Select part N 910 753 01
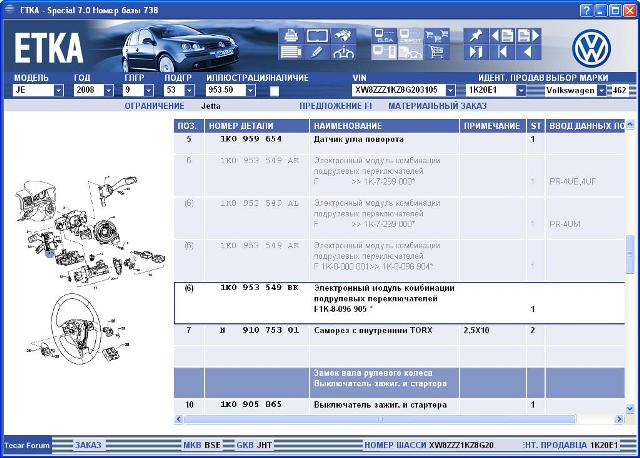Viewport: 640px width, 458px height. (260, 330)
